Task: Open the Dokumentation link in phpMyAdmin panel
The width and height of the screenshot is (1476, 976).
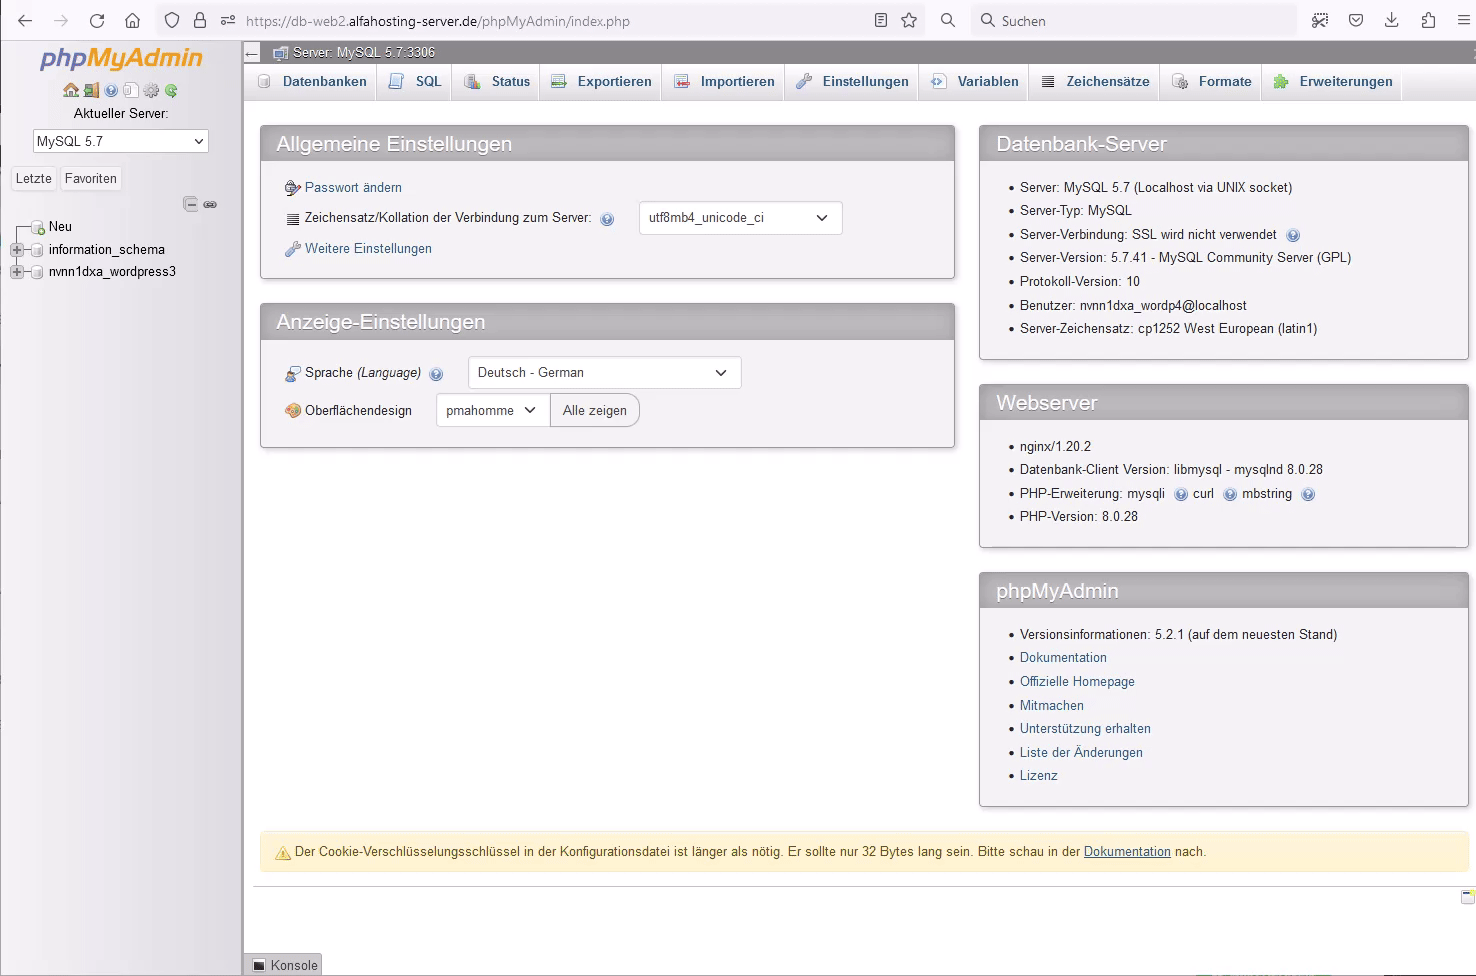Action: [1063, 658]
